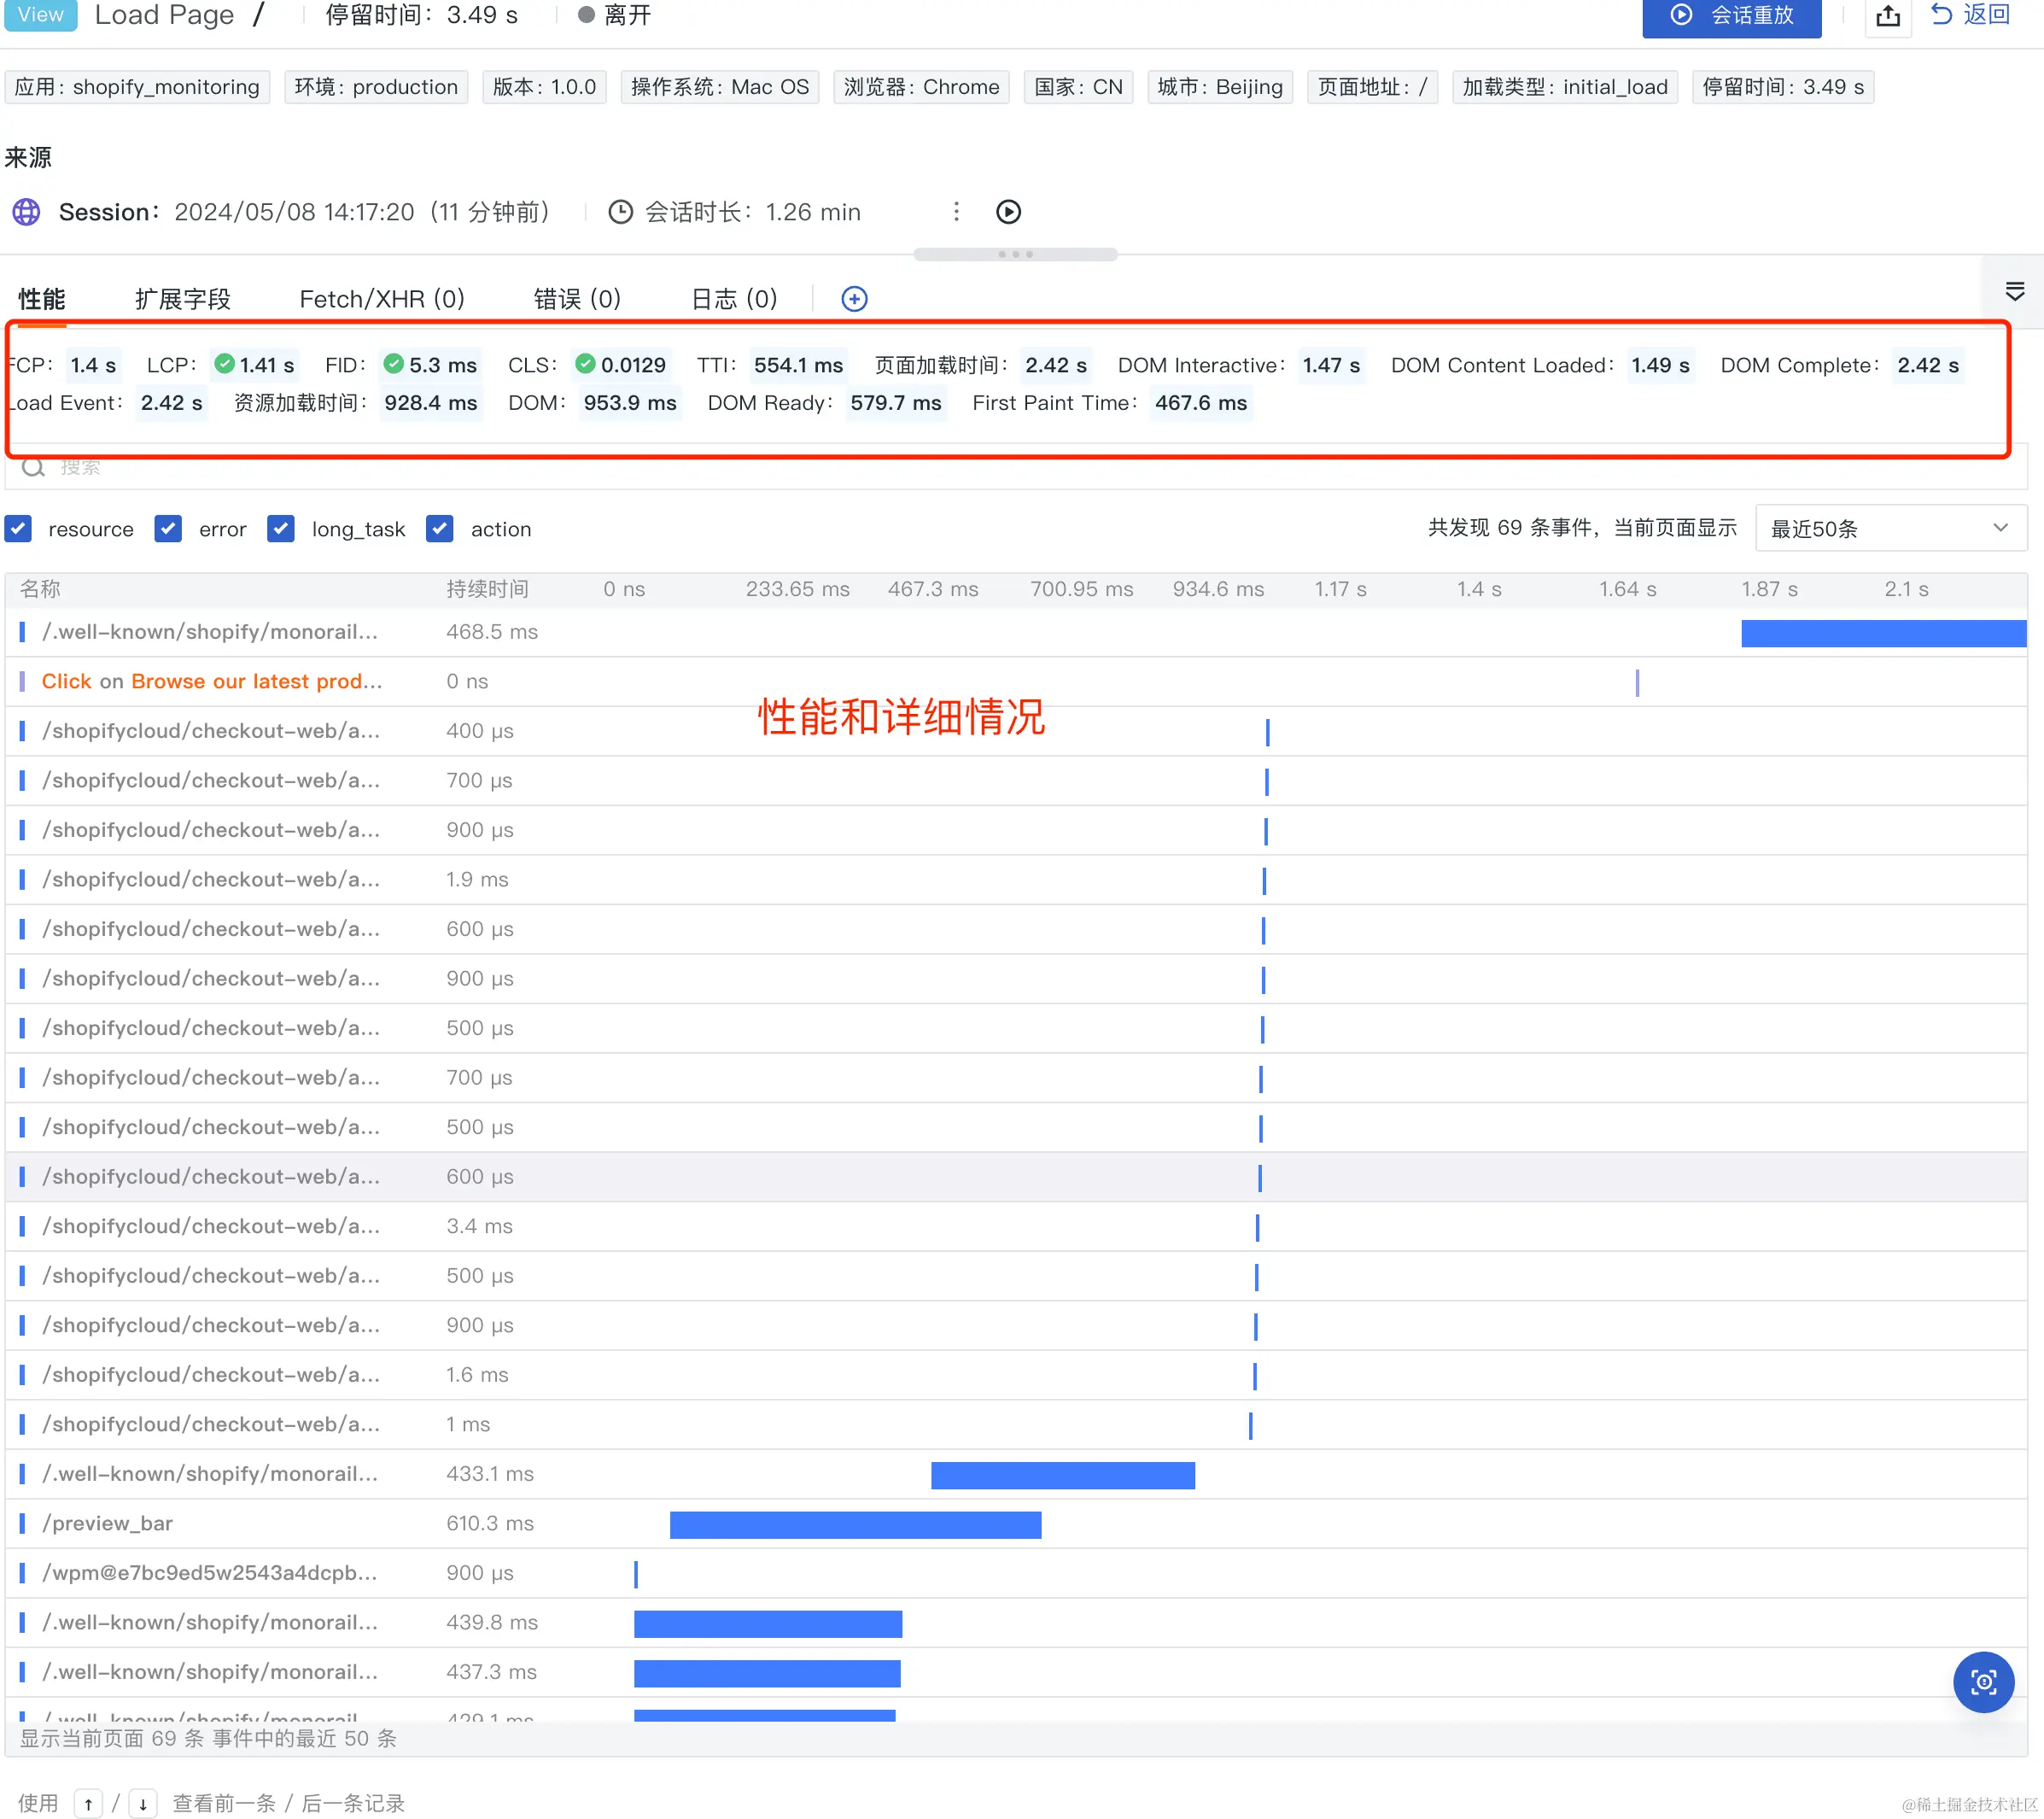
Task: Click the plus icon to add tab
Action: (x=854, y=299)
